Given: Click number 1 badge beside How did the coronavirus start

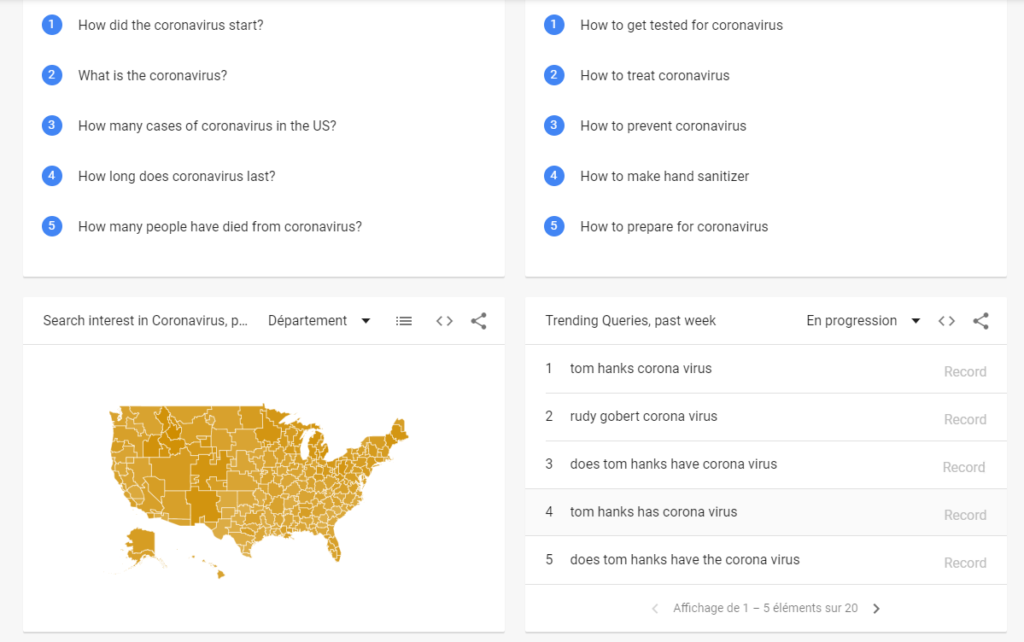Looking at the screenshot, I should pyautogui.click(x=52, y=25).
